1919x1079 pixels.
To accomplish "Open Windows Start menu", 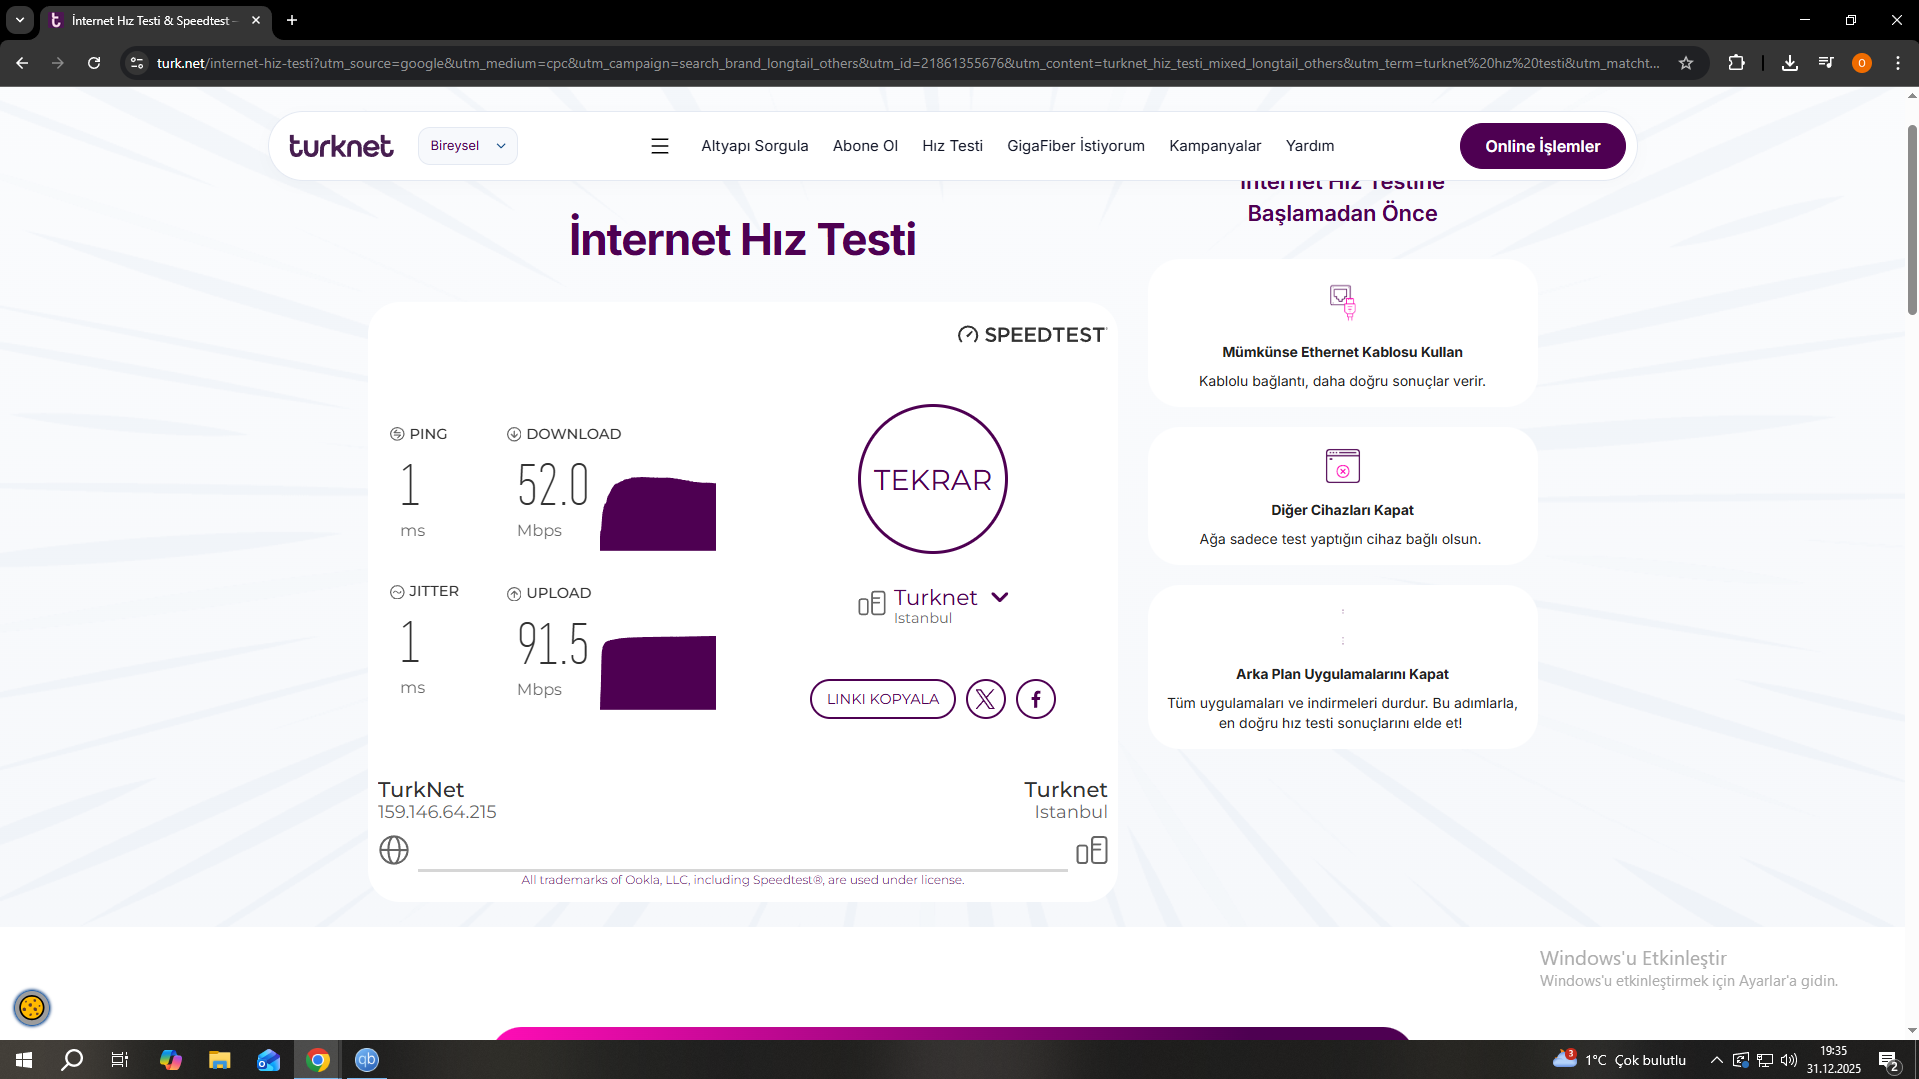I will [24, 1060].
